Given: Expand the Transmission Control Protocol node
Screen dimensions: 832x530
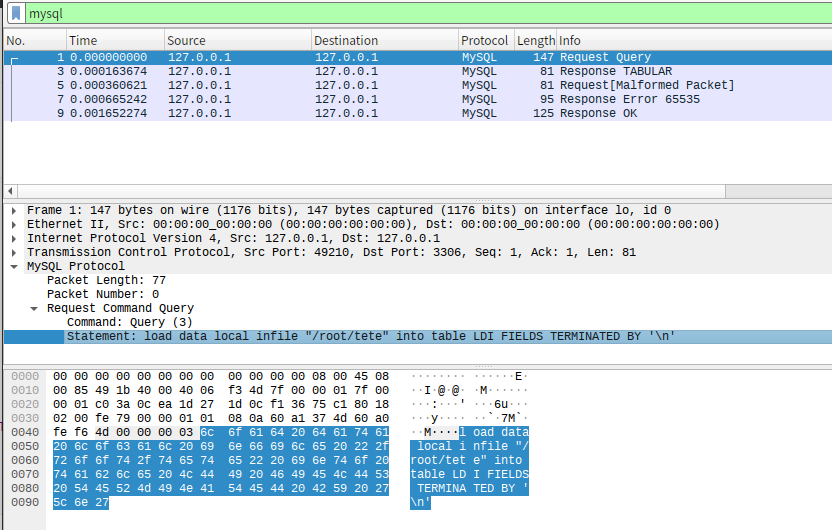Looking at the screenshot, I should click(x=14, y=253).
